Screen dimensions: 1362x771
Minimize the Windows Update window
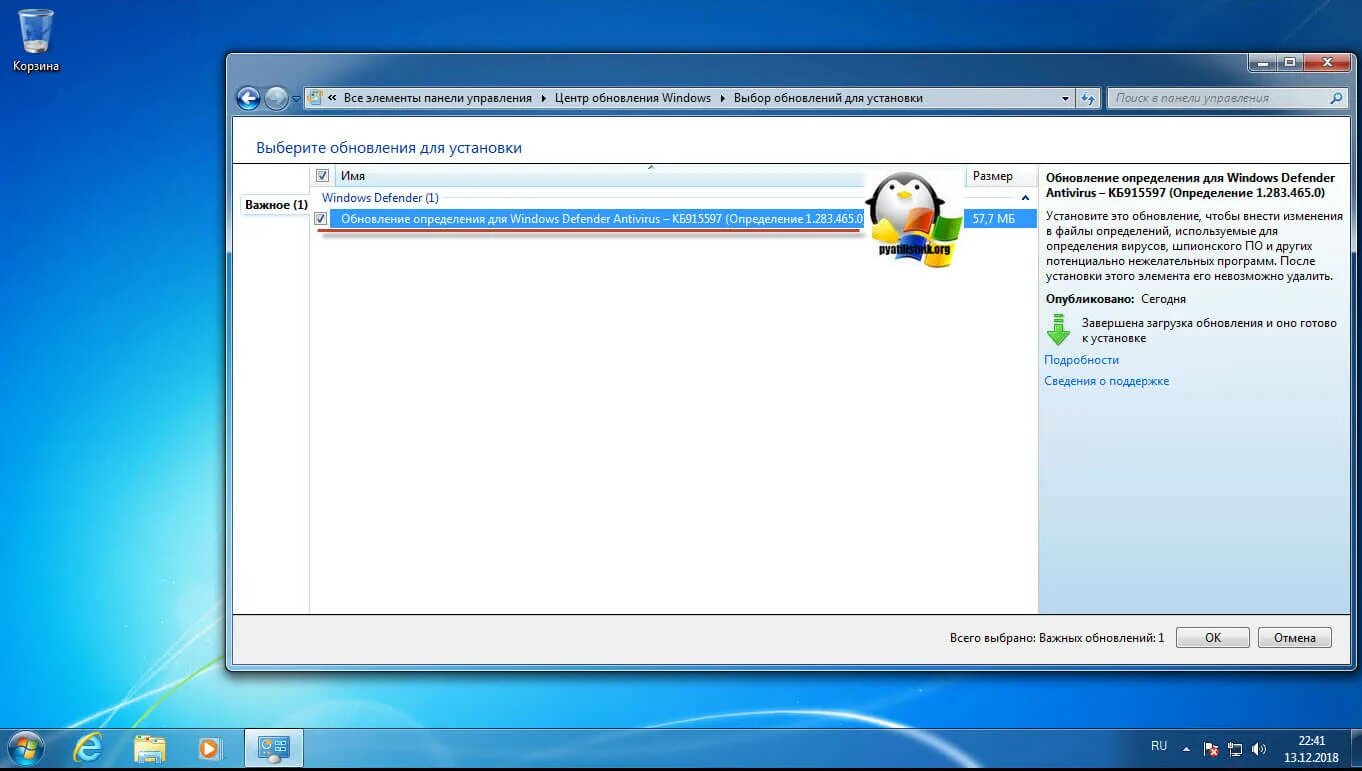[x=1262, y=62]
